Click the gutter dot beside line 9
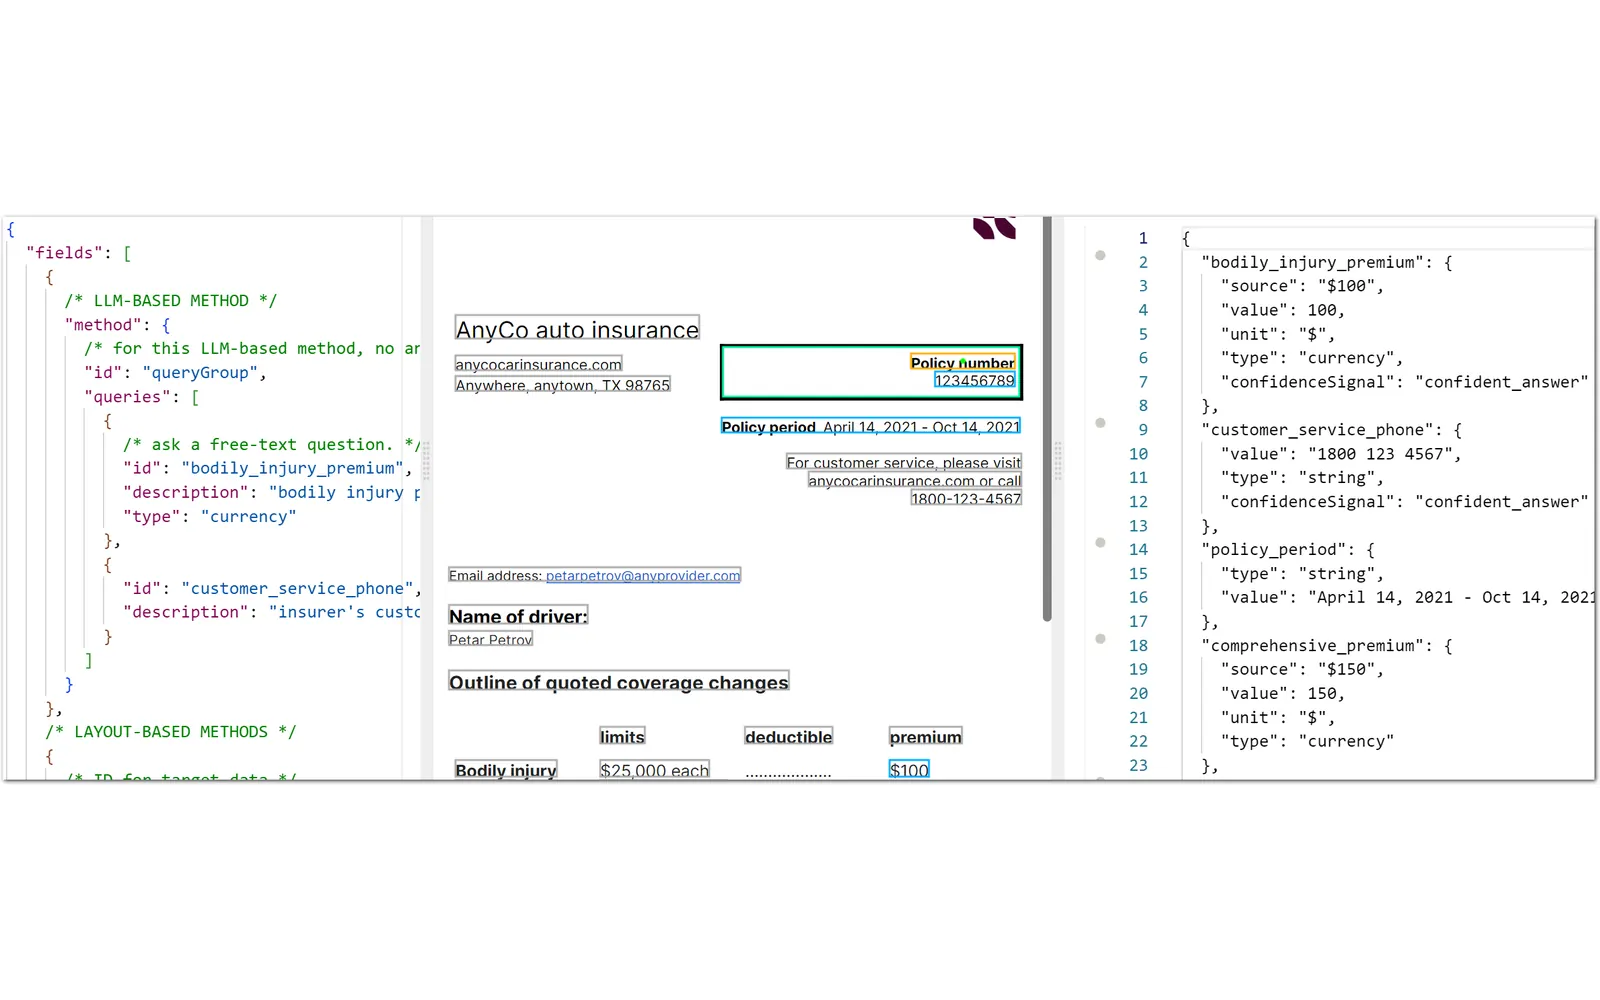The height and width of the screenshot is (1000, 1600). click(x=1100, y=423)
